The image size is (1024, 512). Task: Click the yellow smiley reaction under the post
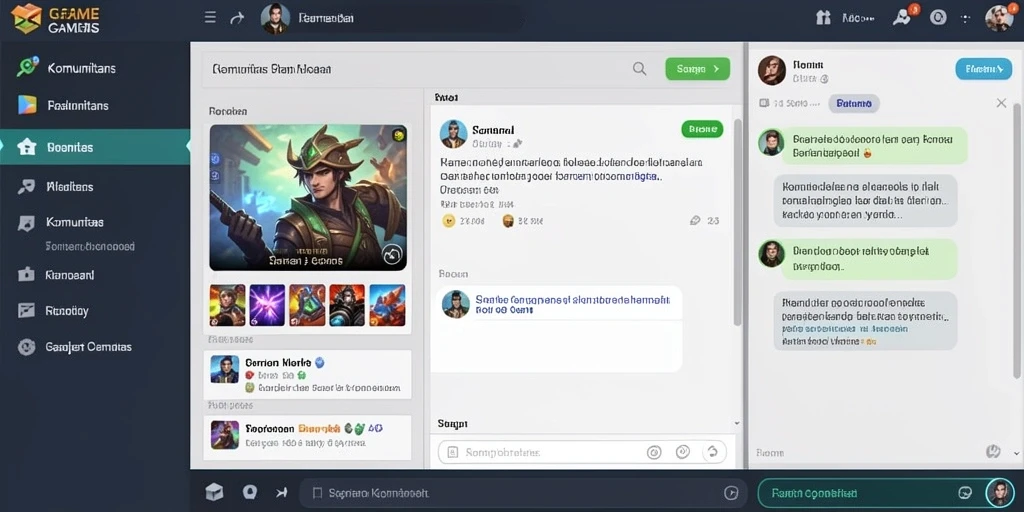pyautogui.click(x=448, y=221)
